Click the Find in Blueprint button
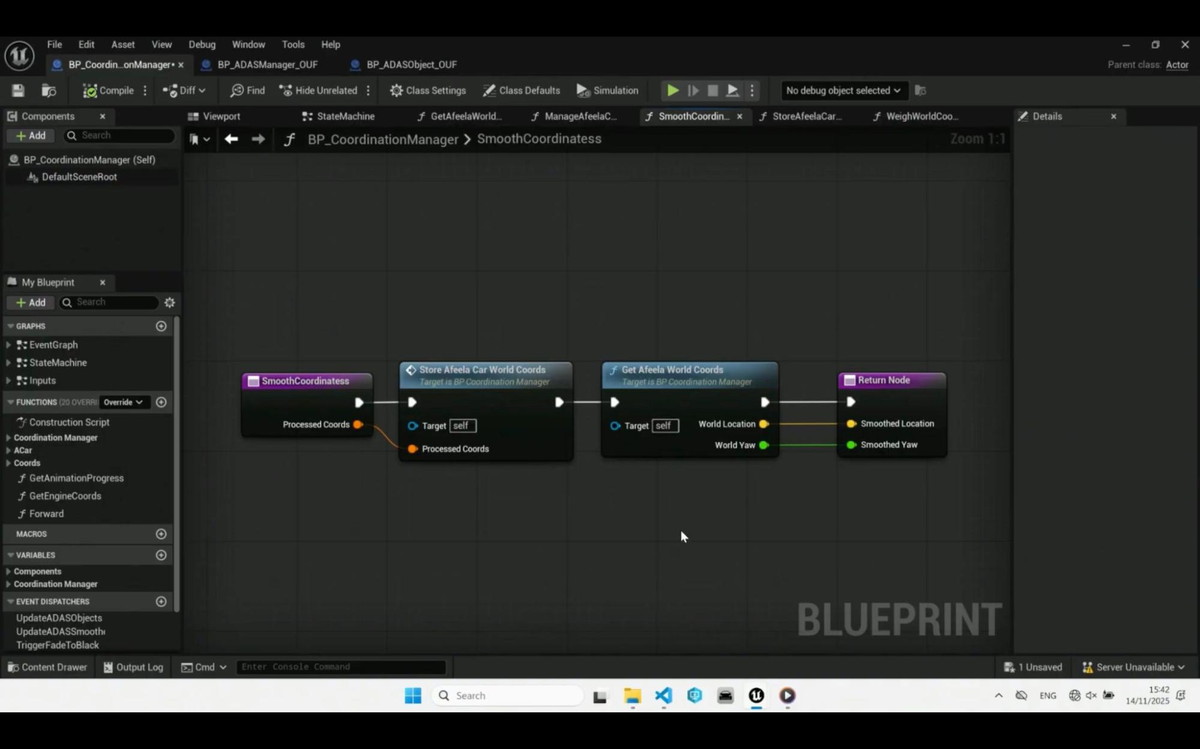The width and height of the screenshot is (1200, 749). coord(247,90)
